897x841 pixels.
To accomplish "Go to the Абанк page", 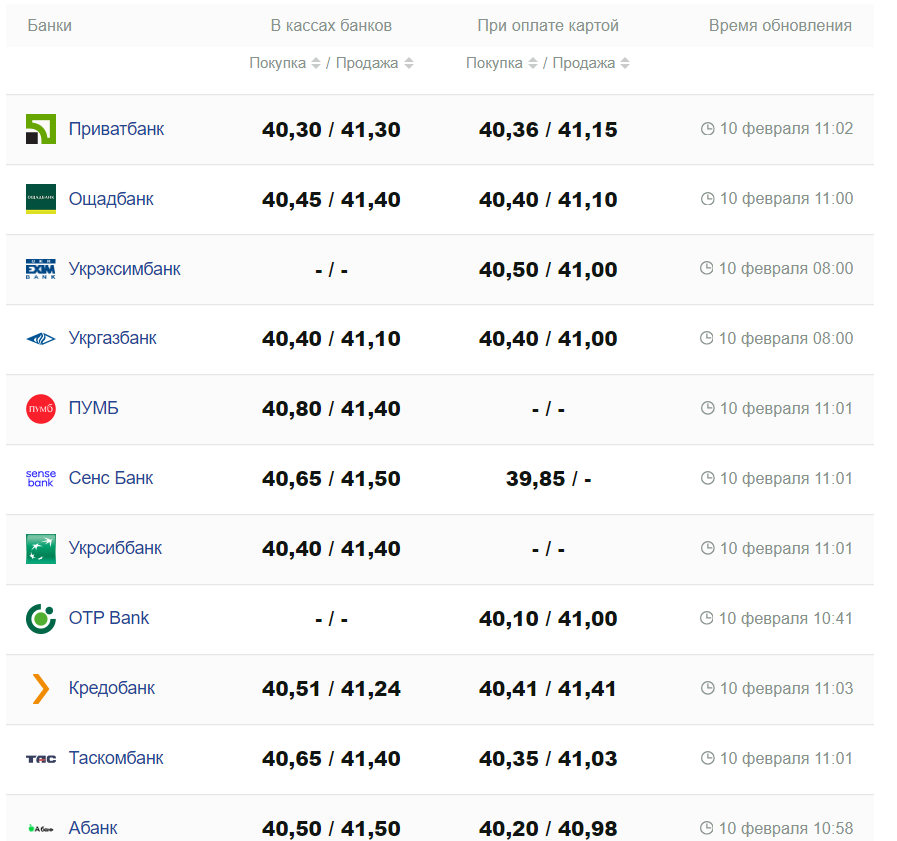I will [x=93, y=828].
